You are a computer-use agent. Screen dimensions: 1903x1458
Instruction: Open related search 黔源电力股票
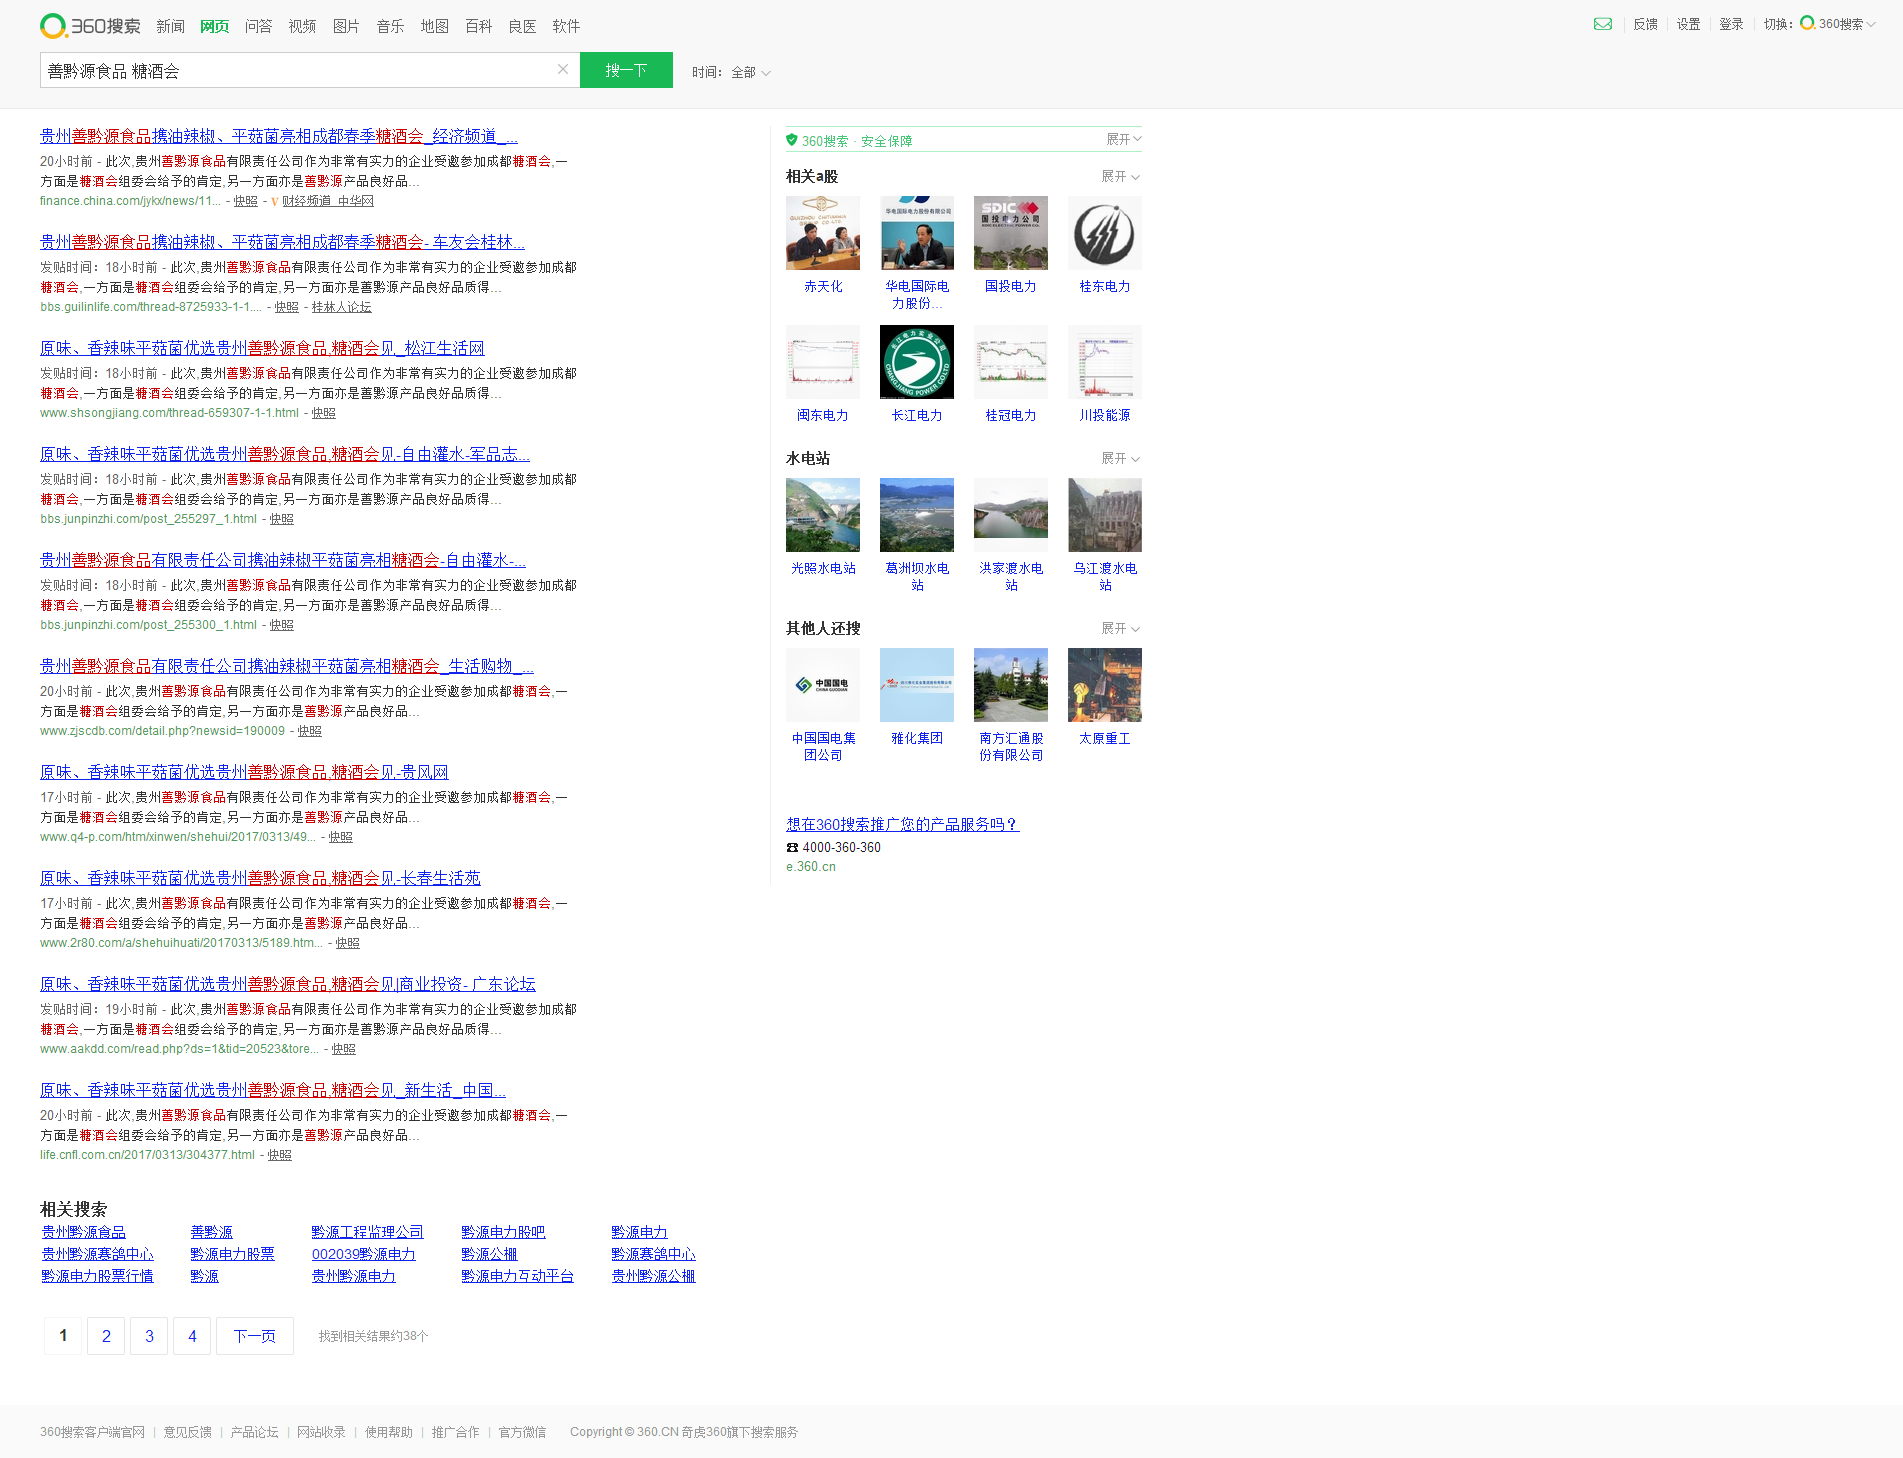(x=232, y=1254)
